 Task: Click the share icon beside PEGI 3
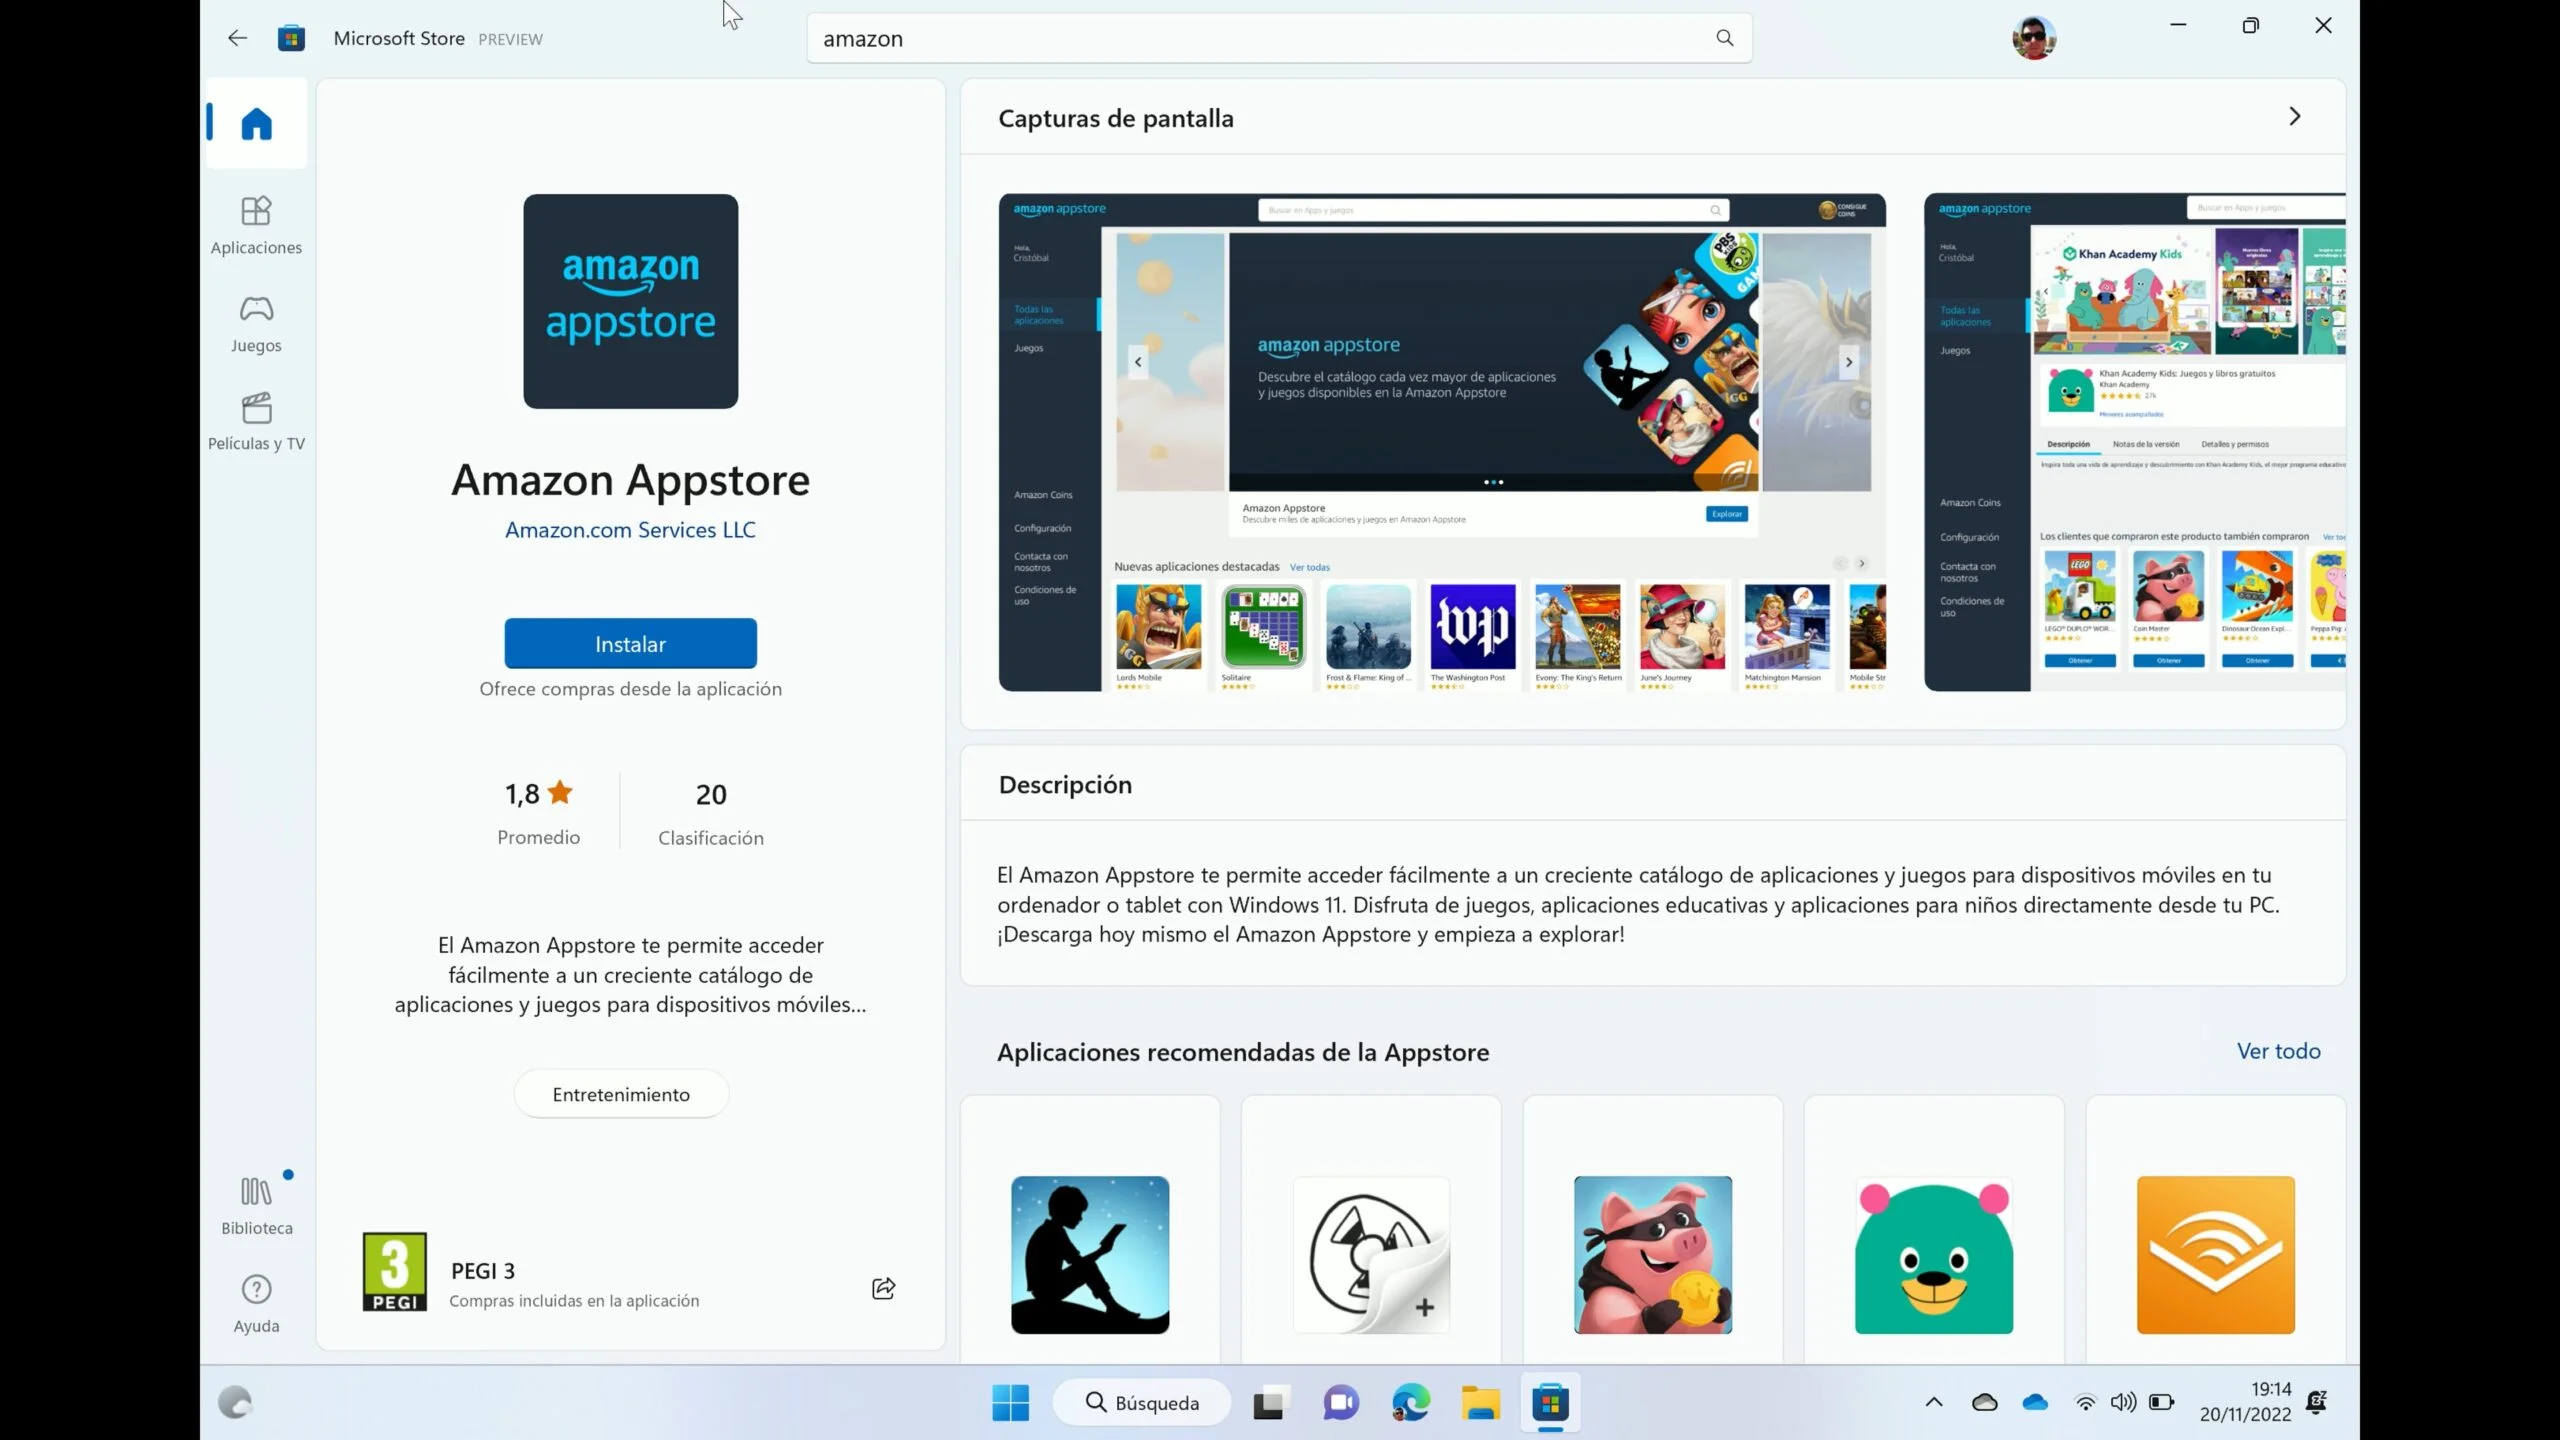pyautogui.click(x=883, y=1288)
